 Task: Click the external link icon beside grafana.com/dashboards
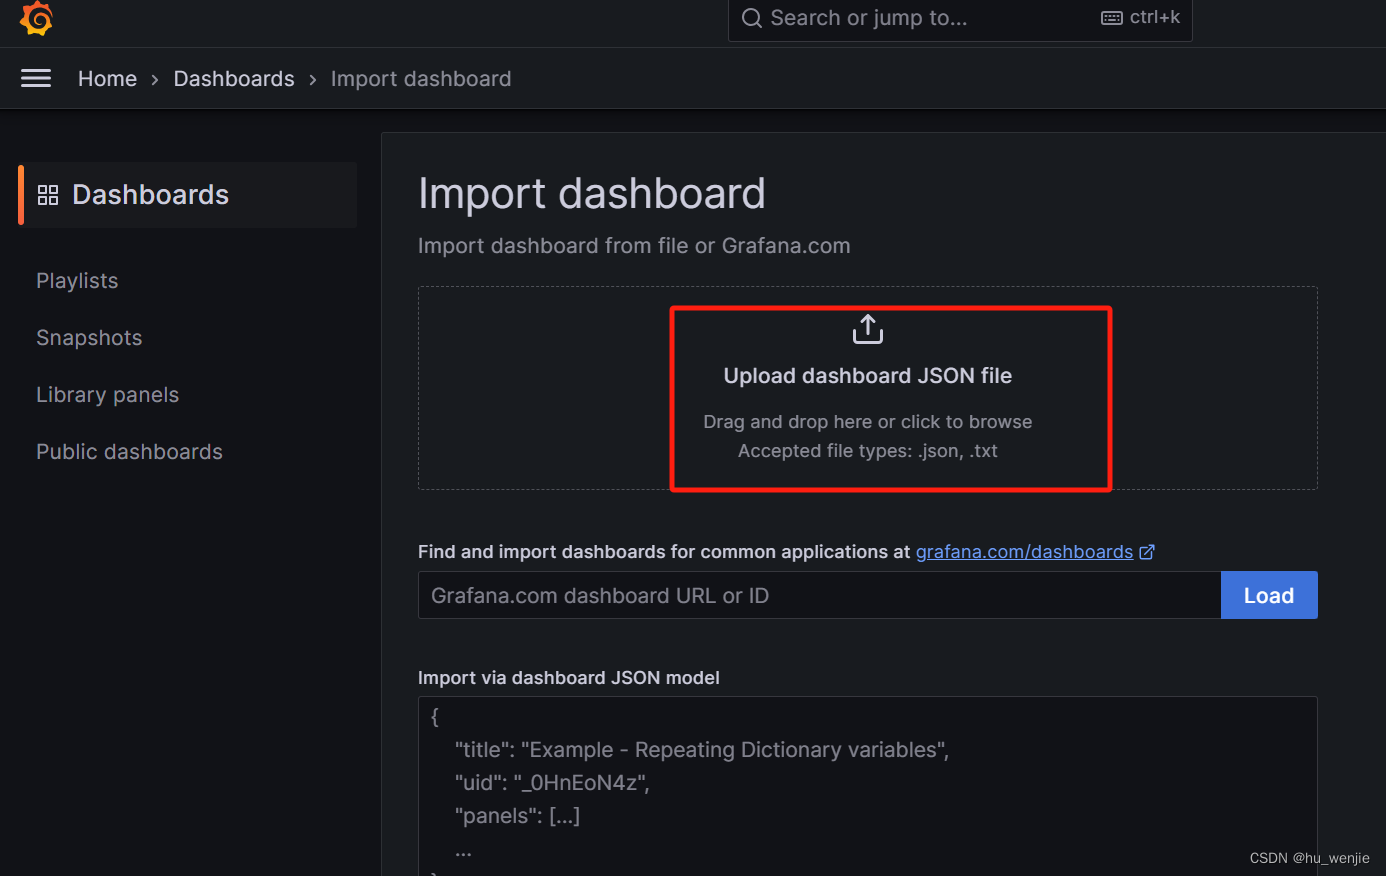1147,552
